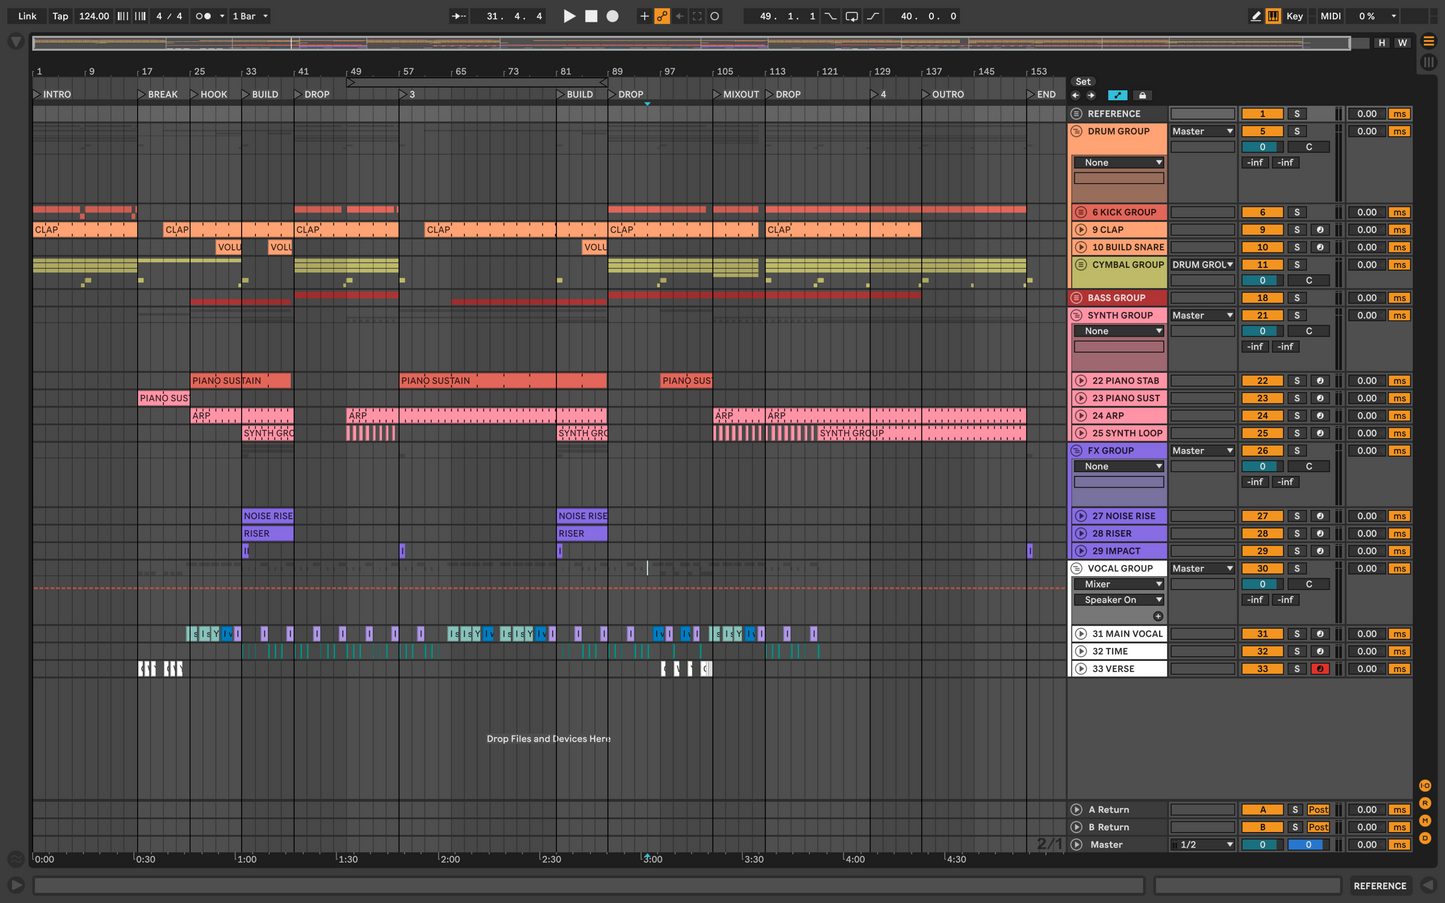Deactivate the 9 CLAP track activator
The height and width of the screenshot is (903, 1445).
1262,230
